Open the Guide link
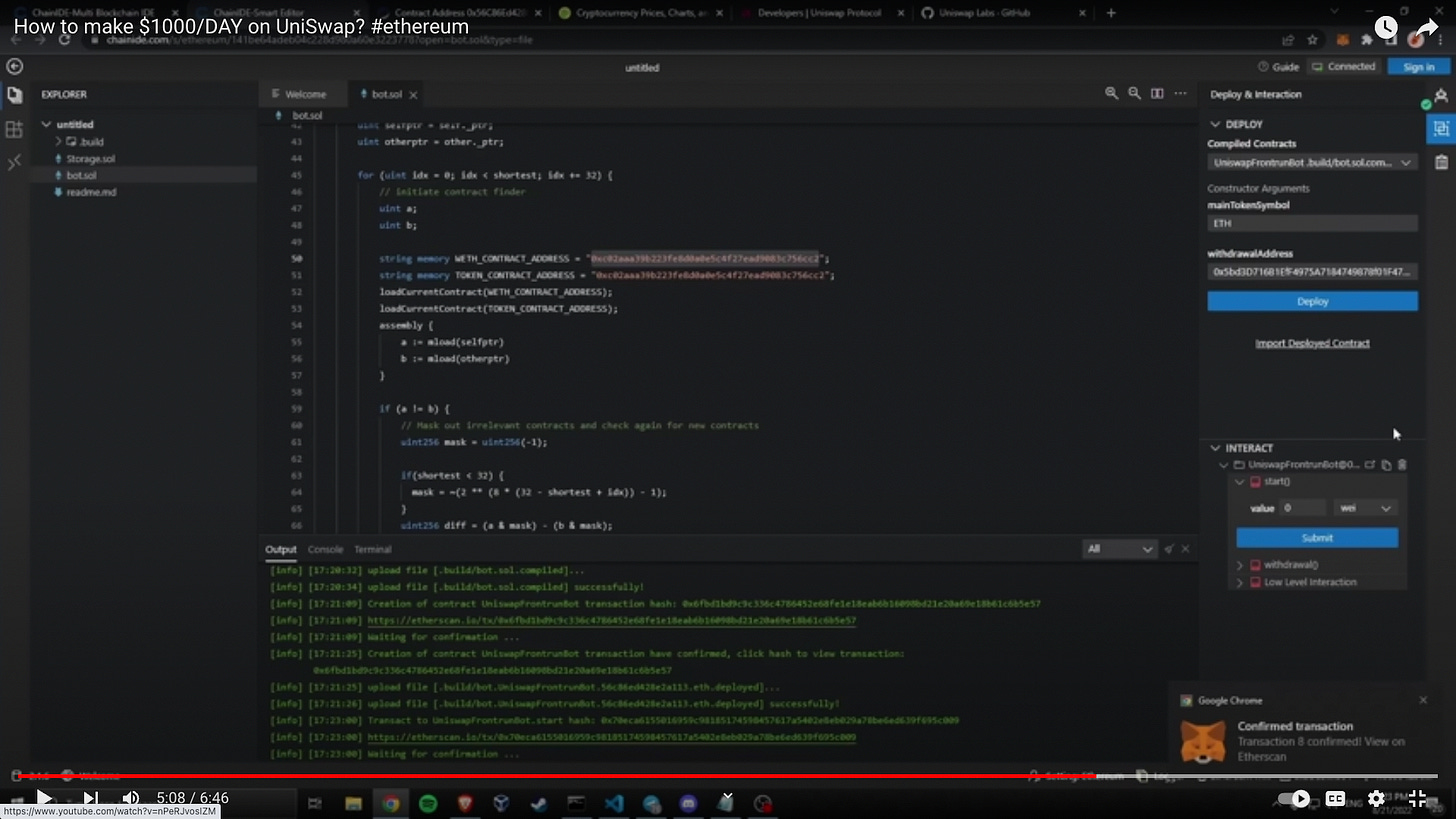 click(1278, 66)
